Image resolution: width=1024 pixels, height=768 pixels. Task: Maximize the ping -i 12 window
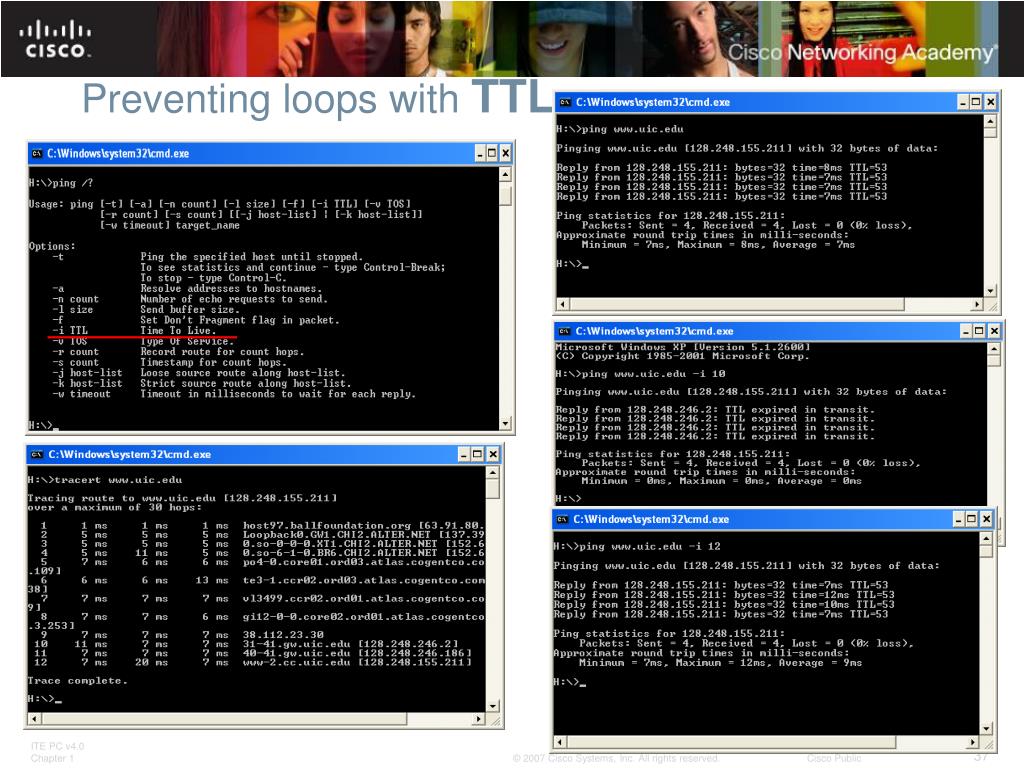[x=972, y=519]
